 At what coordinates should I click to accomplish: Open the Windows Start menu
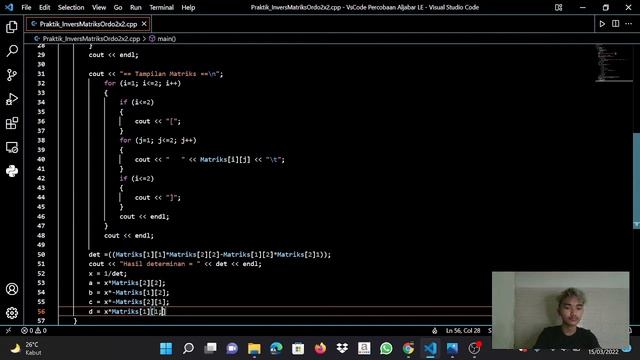[x=166, y=348]
